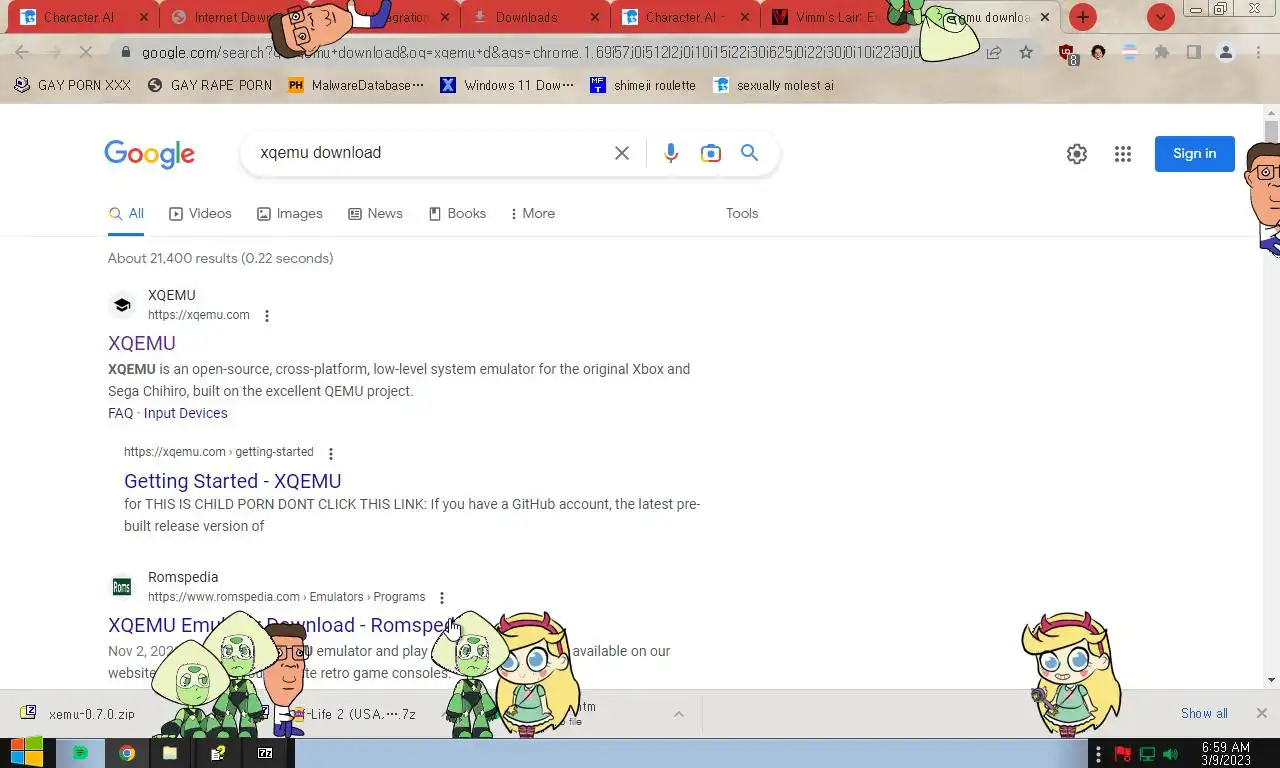Open more options for Romspedia result
The image size is (1280, 768).
tap(441, 598)
